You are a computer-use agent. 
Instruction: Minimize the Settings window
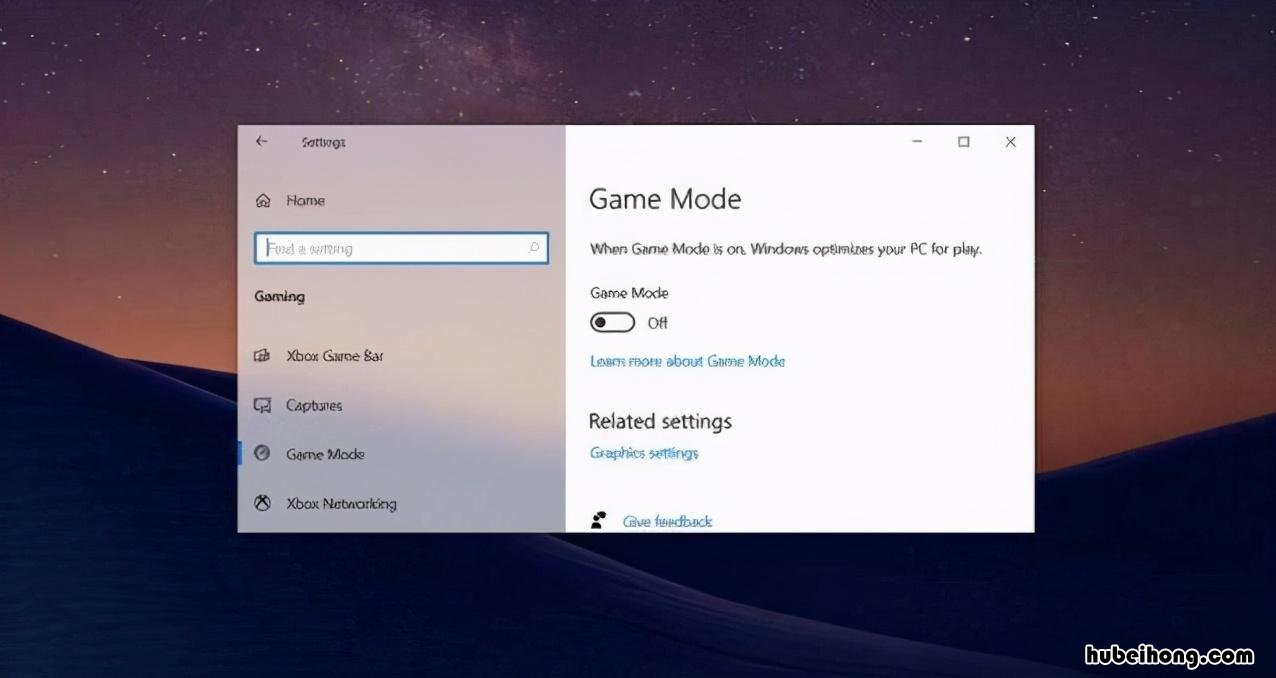click(x=917, y=142)
